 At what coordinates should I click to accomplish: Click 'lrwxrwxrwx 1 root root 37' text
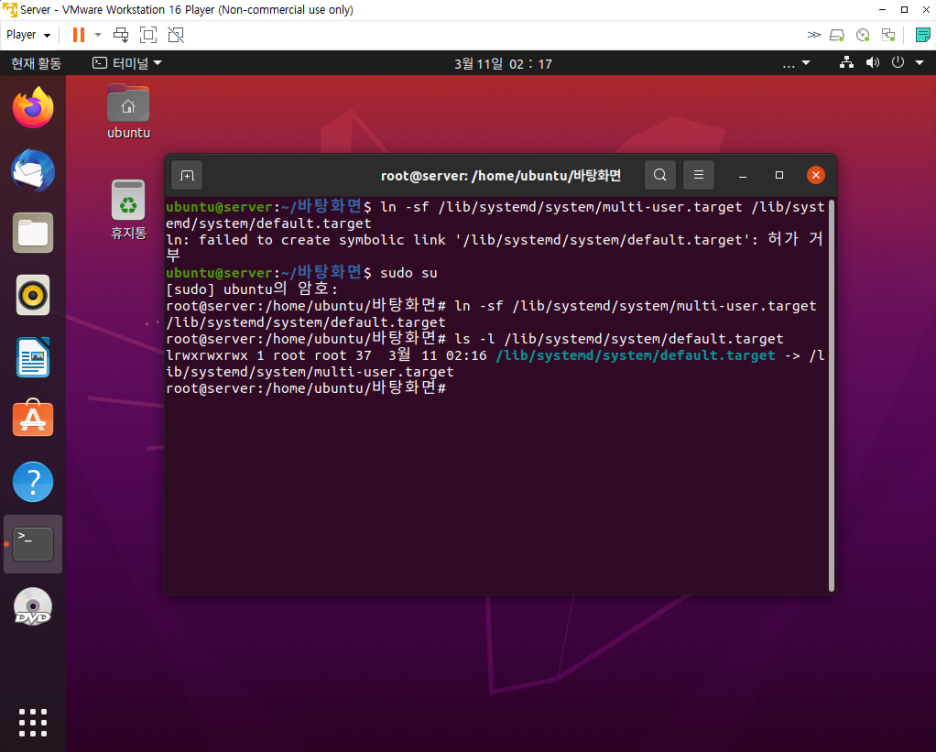269,356
